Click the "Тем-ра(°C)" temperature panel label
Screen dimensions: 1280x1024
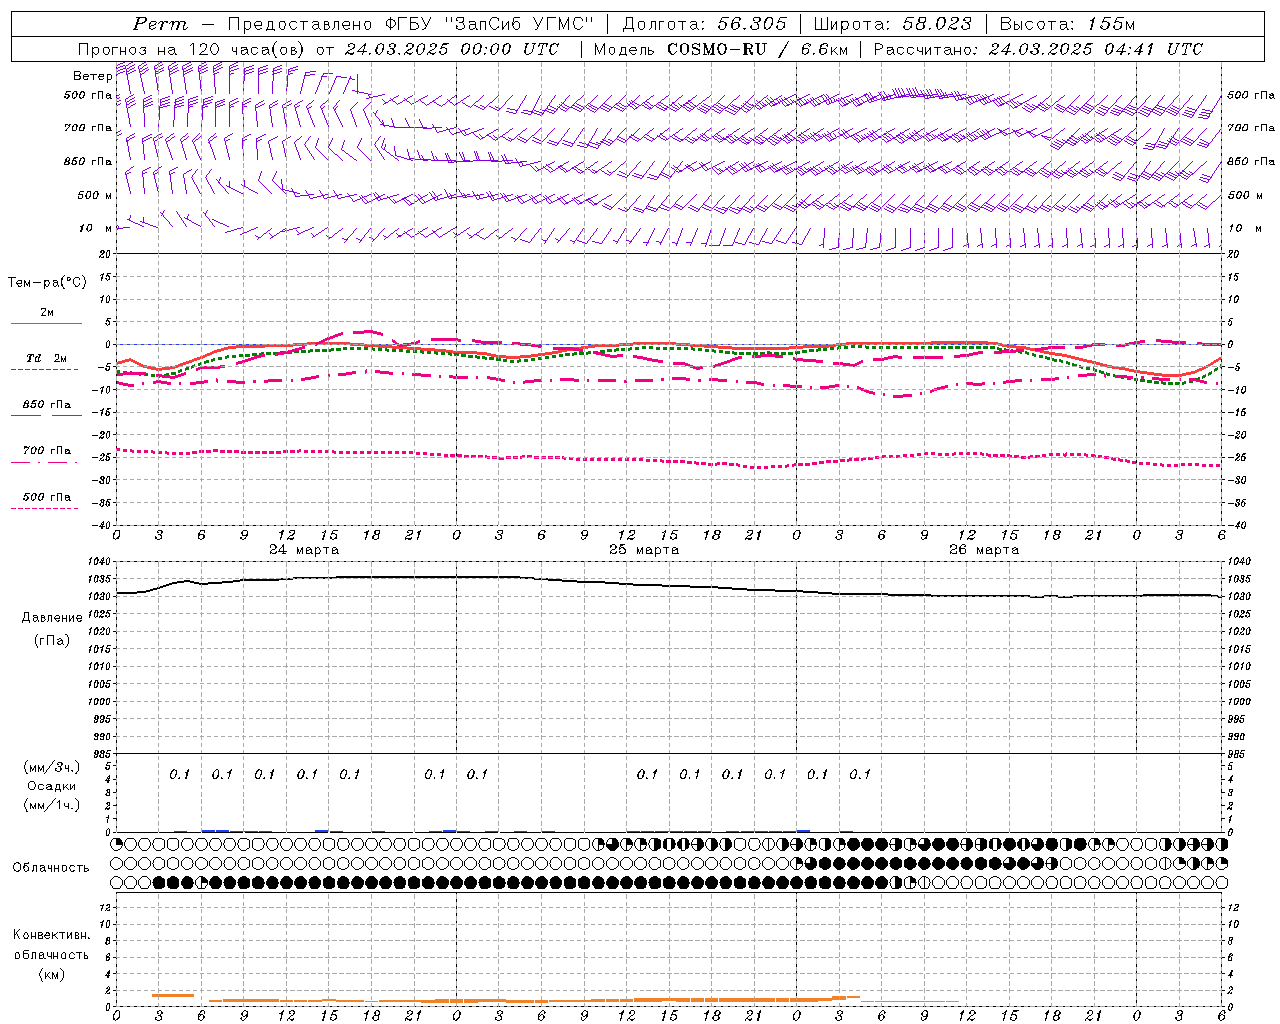coord(47,283)
